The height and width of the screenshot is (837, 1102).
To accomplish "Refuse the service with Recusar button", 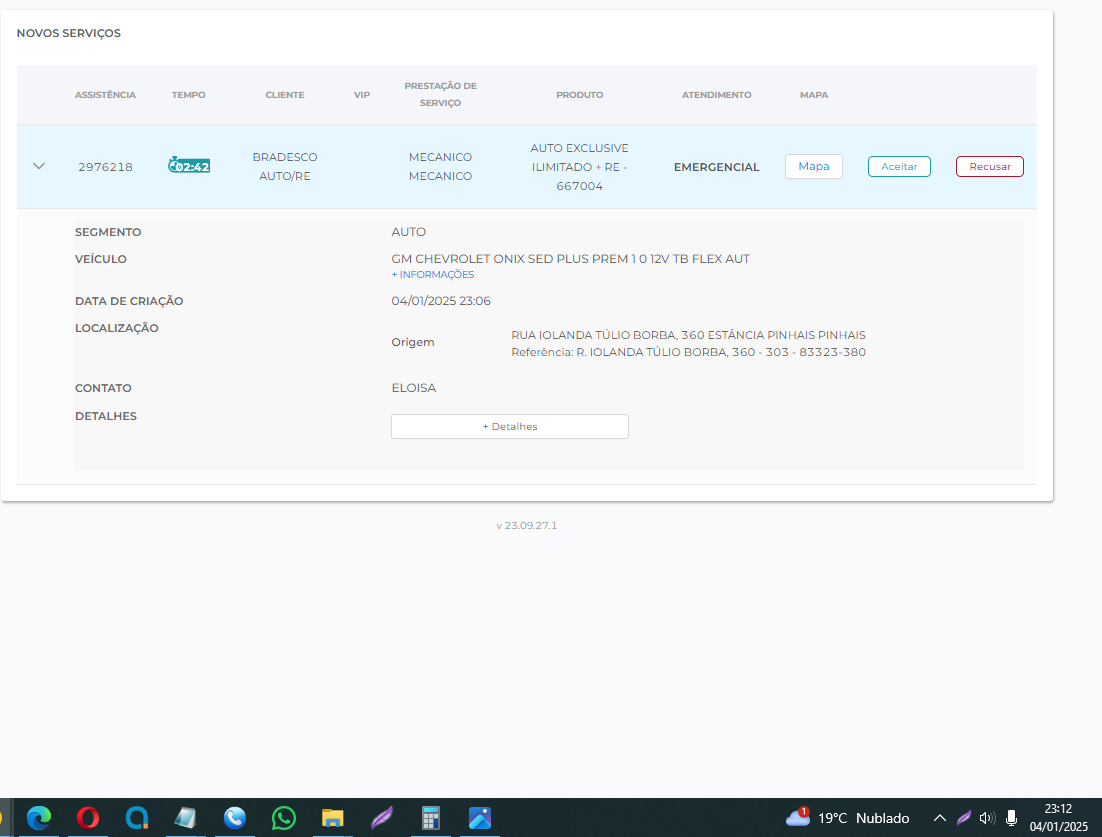I will point(989,167).
